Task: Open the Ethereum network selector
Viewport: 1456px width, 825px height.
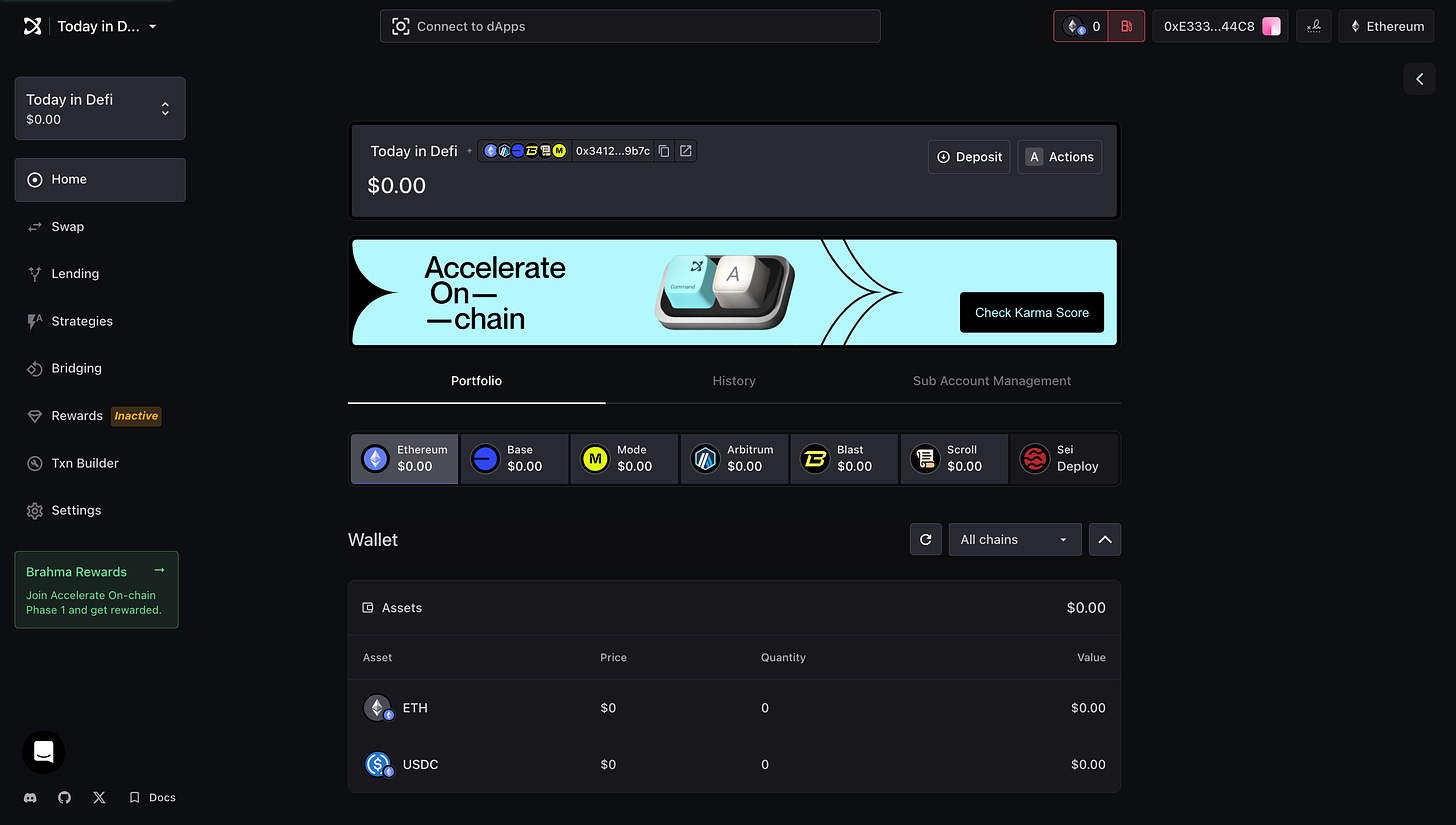Action: [1387, 26]
